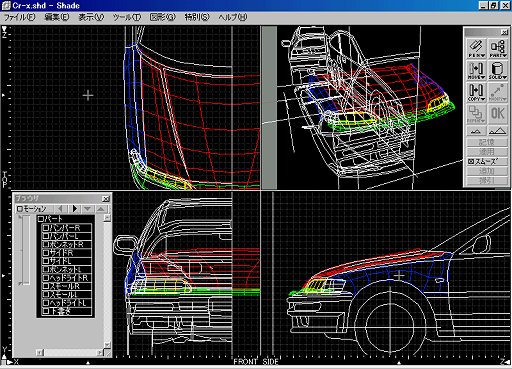Toggle the サイドL checkbox in the browser

coord(46,261)
